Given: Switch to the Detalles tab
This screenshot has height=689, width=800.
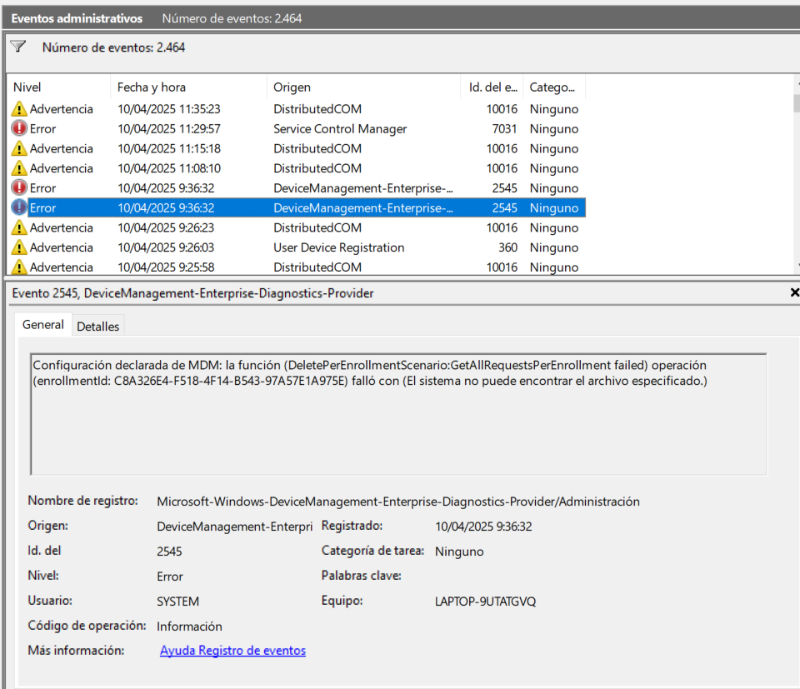Looking at the screenshot, I should coord(98,327).
